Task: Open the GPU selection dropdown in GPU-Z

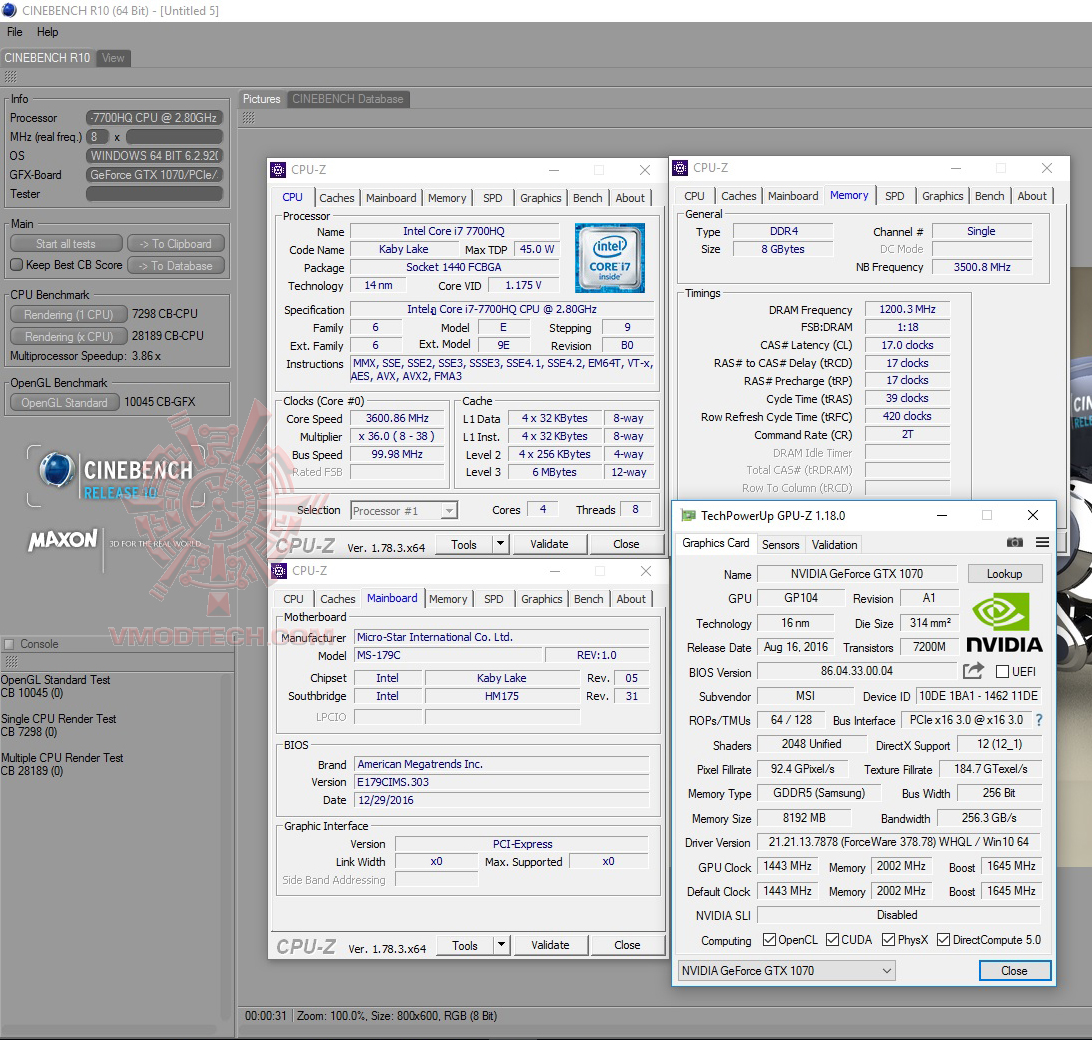Action: (x=886, y=970)
